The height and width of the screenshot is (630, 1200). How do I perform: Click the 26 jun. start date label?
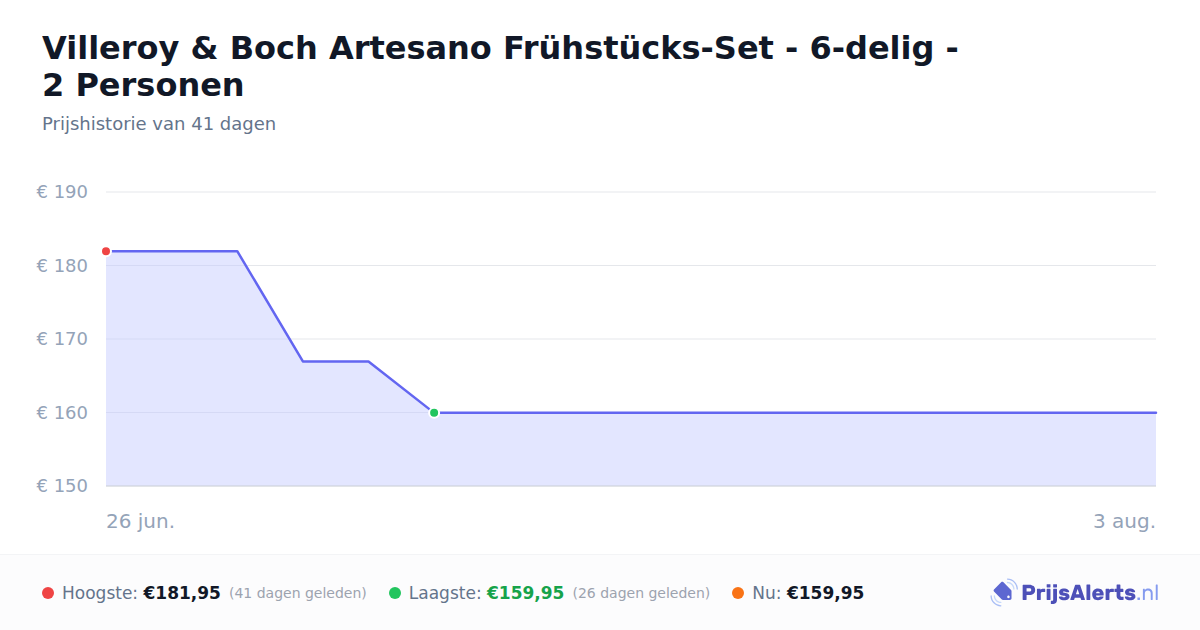pos(141,522)
